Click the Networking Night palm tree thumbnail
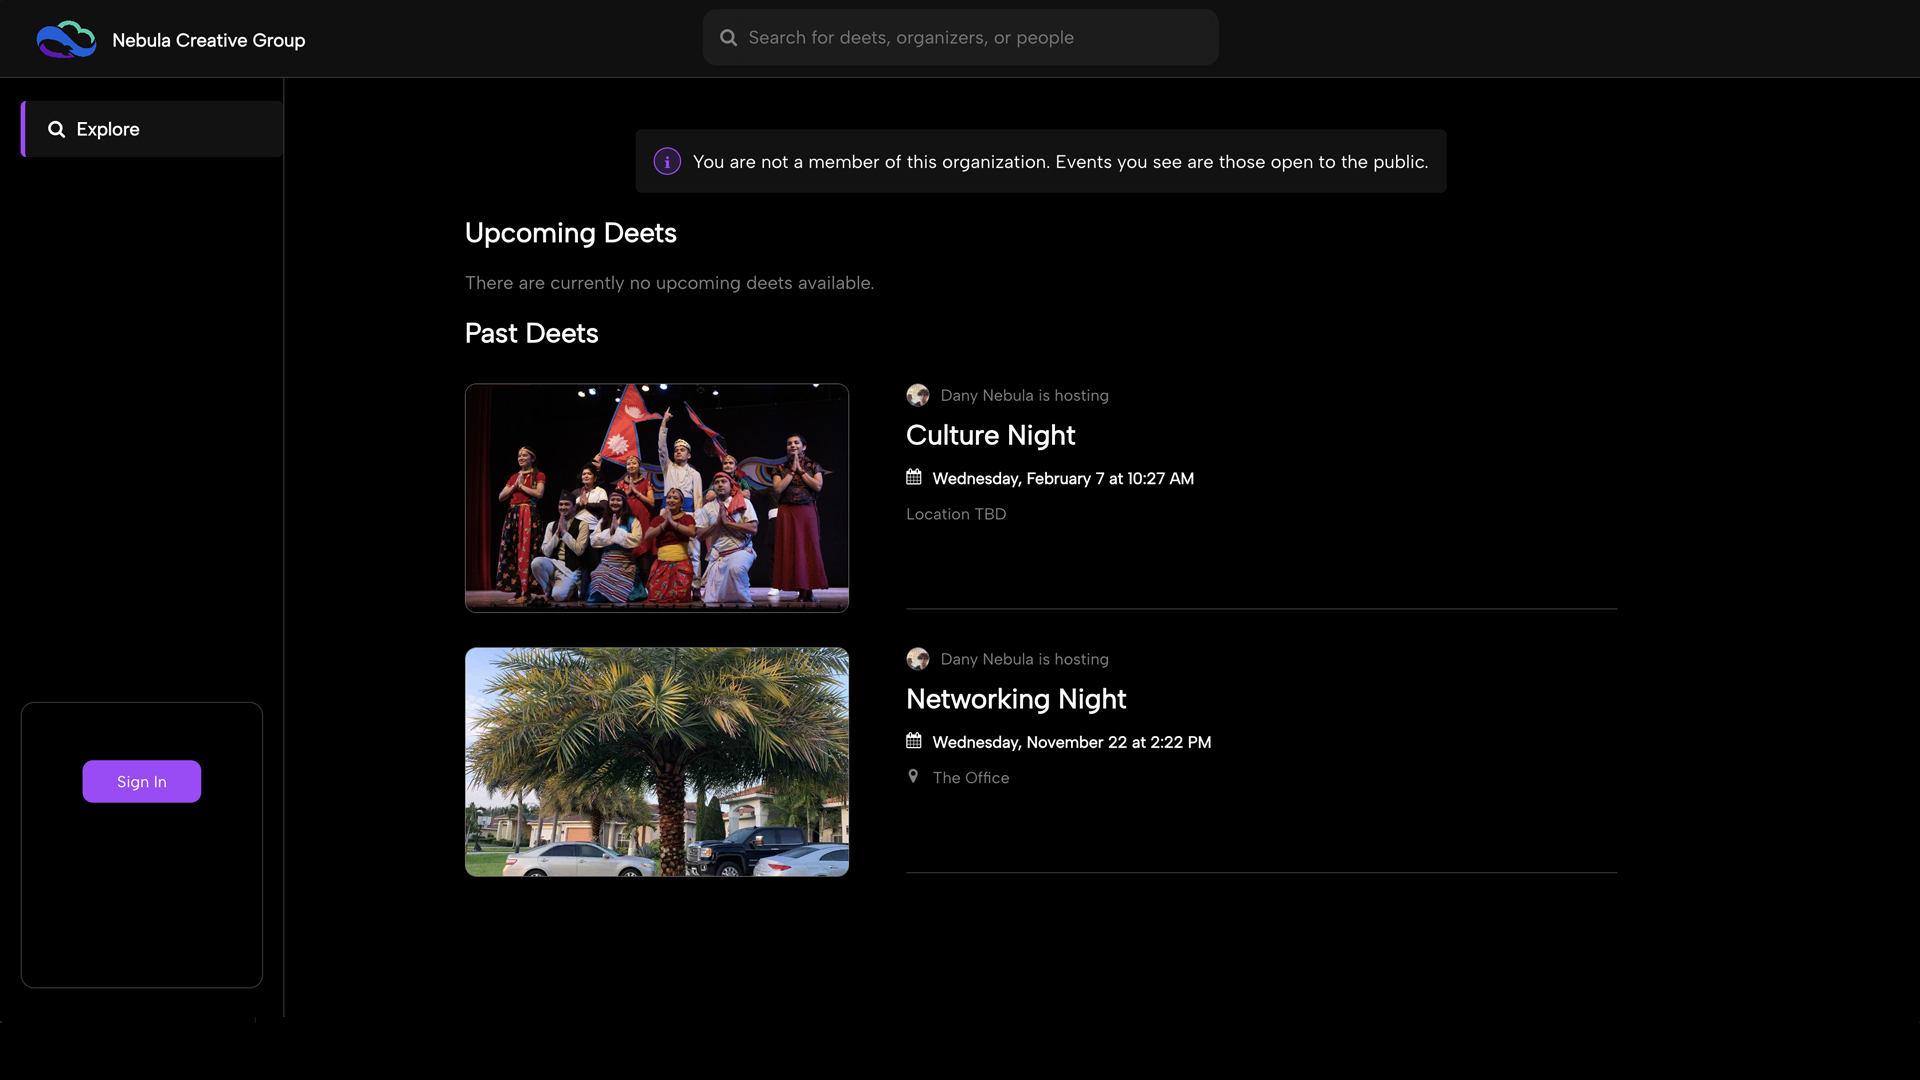1920x1080 pixels. tap(656, 761)
